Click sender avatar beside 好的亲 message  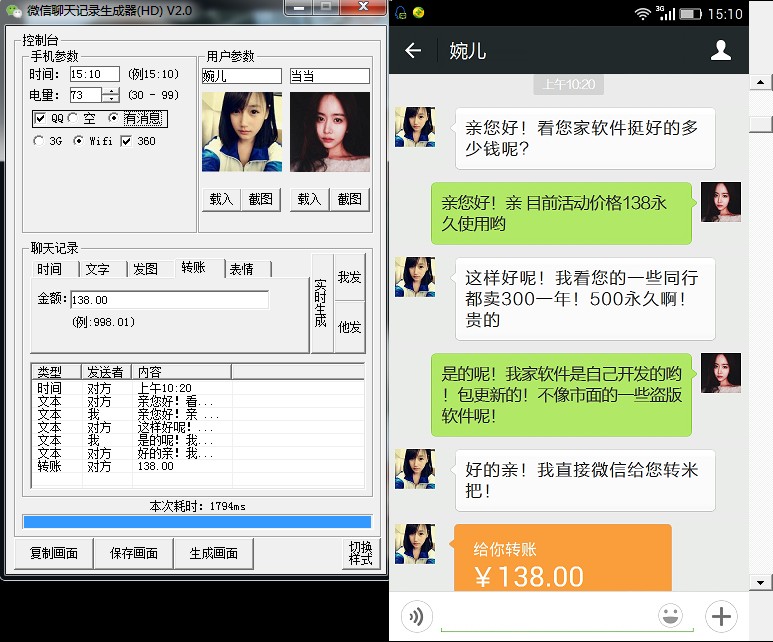415,469
